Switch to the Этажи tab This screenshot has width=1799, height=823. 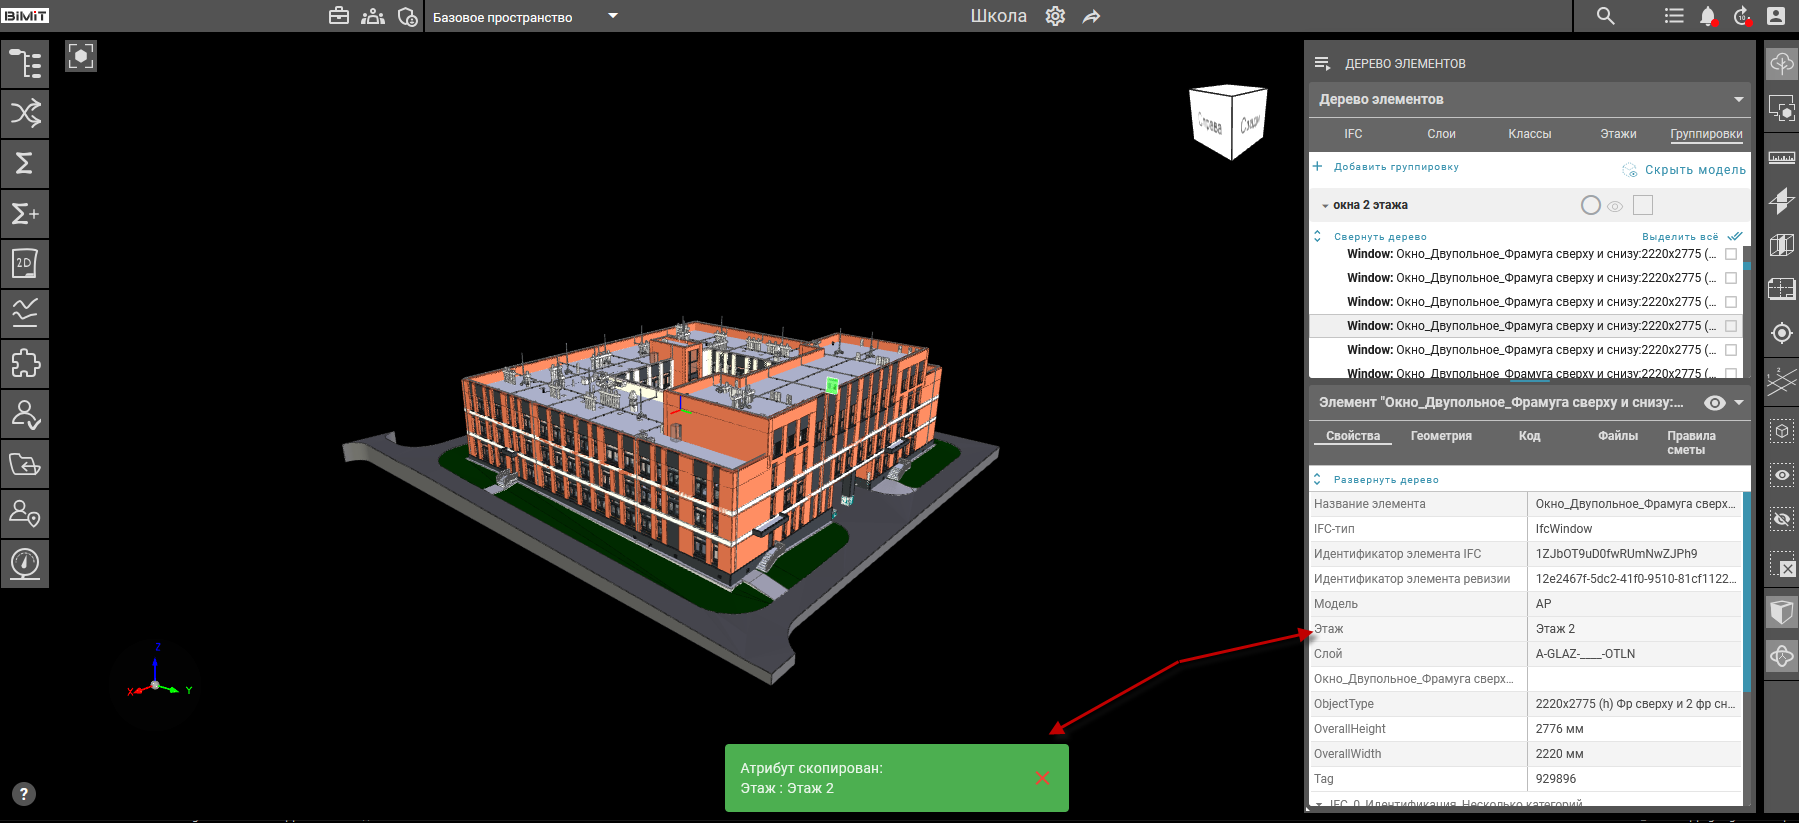pos(1617,134)
